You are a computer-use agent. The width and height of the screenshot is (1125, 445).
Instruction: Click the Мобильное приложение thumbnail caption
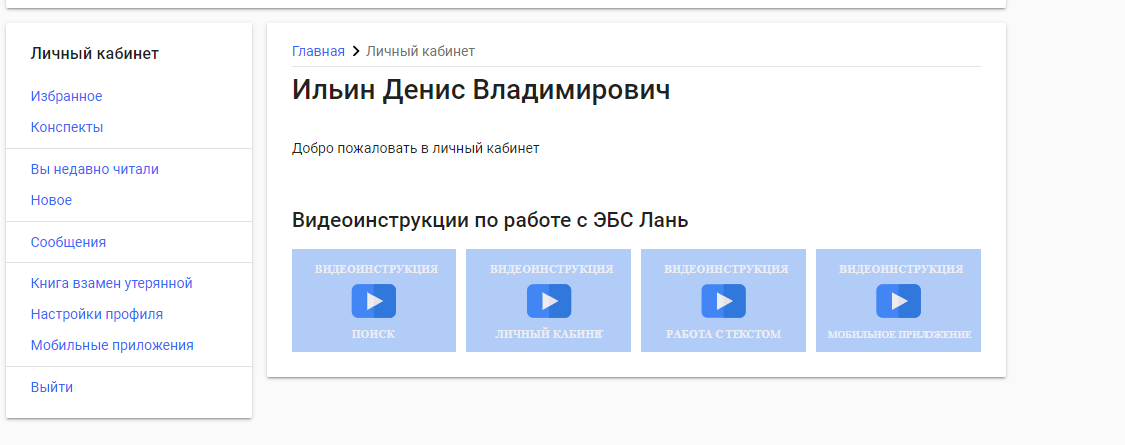898,334
